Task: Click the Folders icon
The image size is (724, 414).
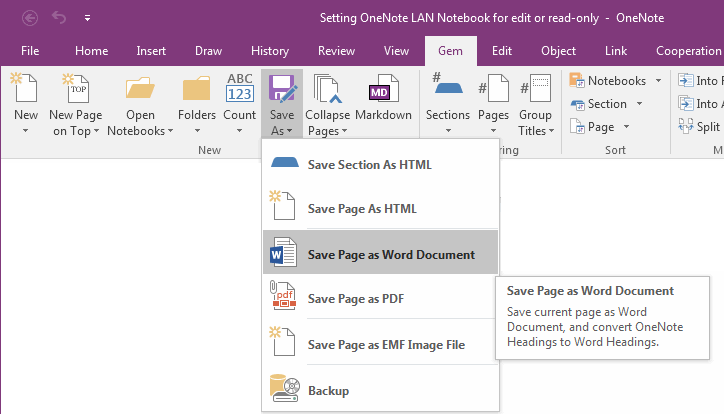Action: click(196, 88)
